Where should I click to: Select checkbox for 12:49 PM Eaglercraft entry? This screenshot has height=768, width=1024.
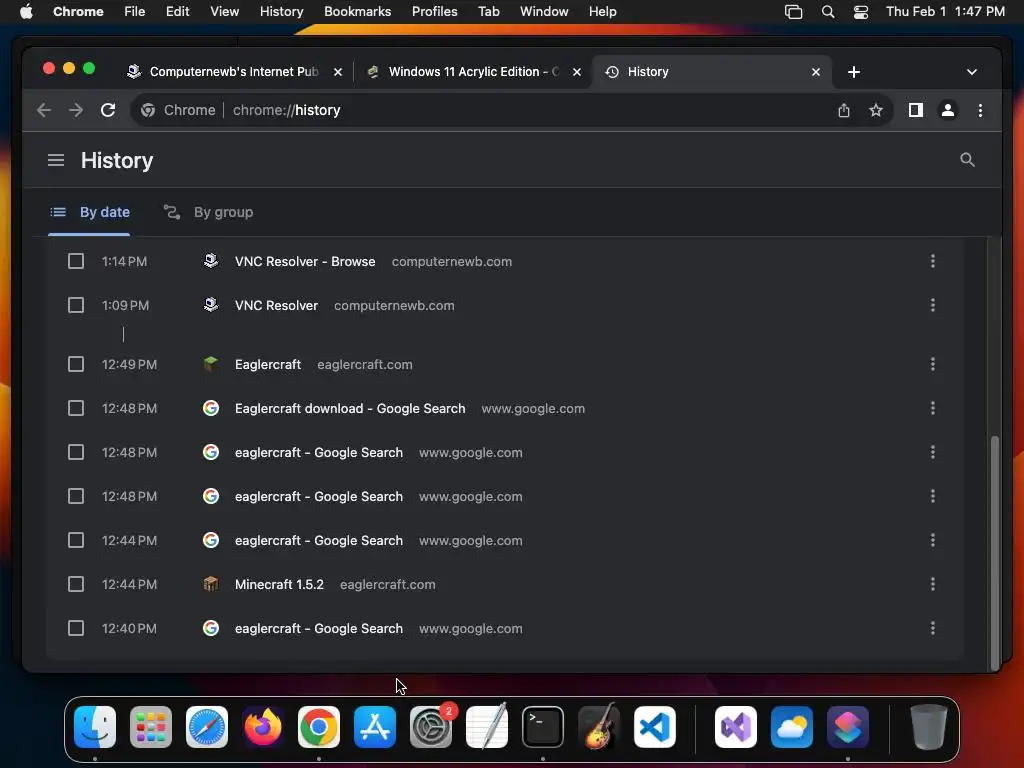point(76,364)
